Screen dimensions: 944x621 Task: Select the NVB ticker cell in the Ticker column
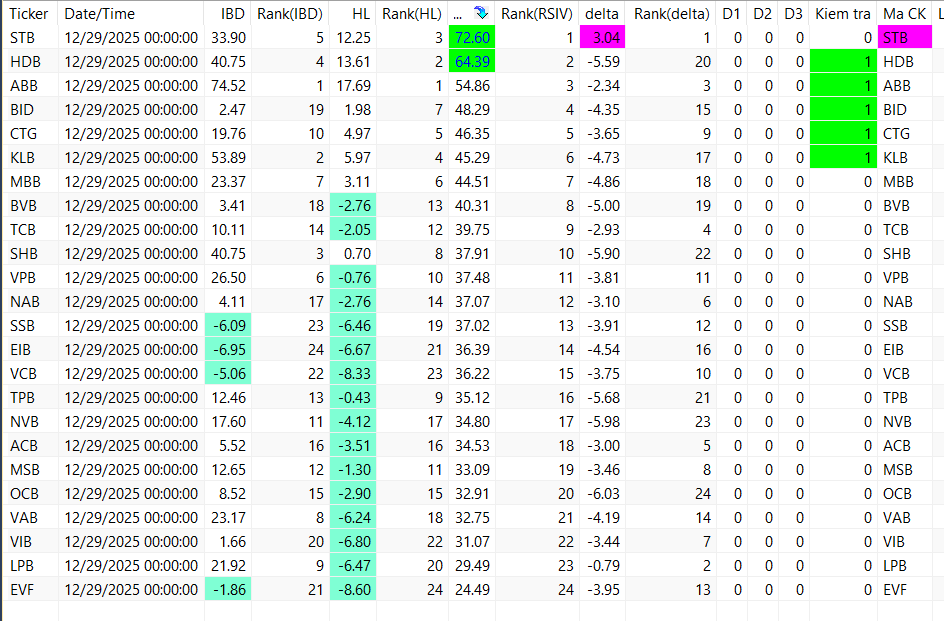[30, 422]
